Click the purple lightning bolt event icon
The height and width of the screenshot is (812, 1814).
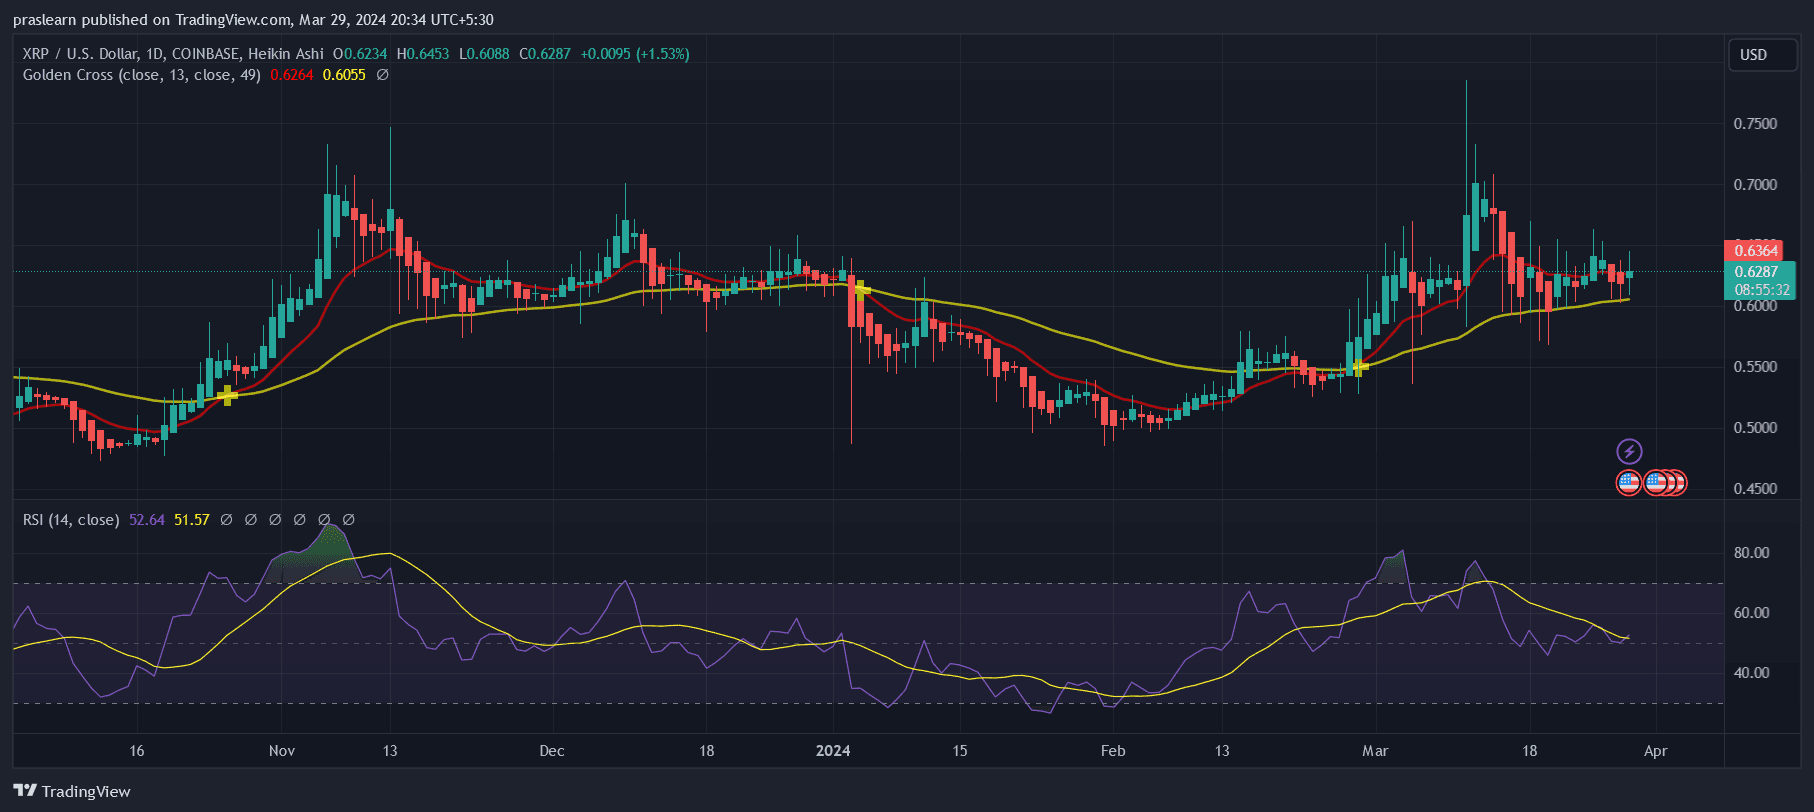(x=1629, y=451)
